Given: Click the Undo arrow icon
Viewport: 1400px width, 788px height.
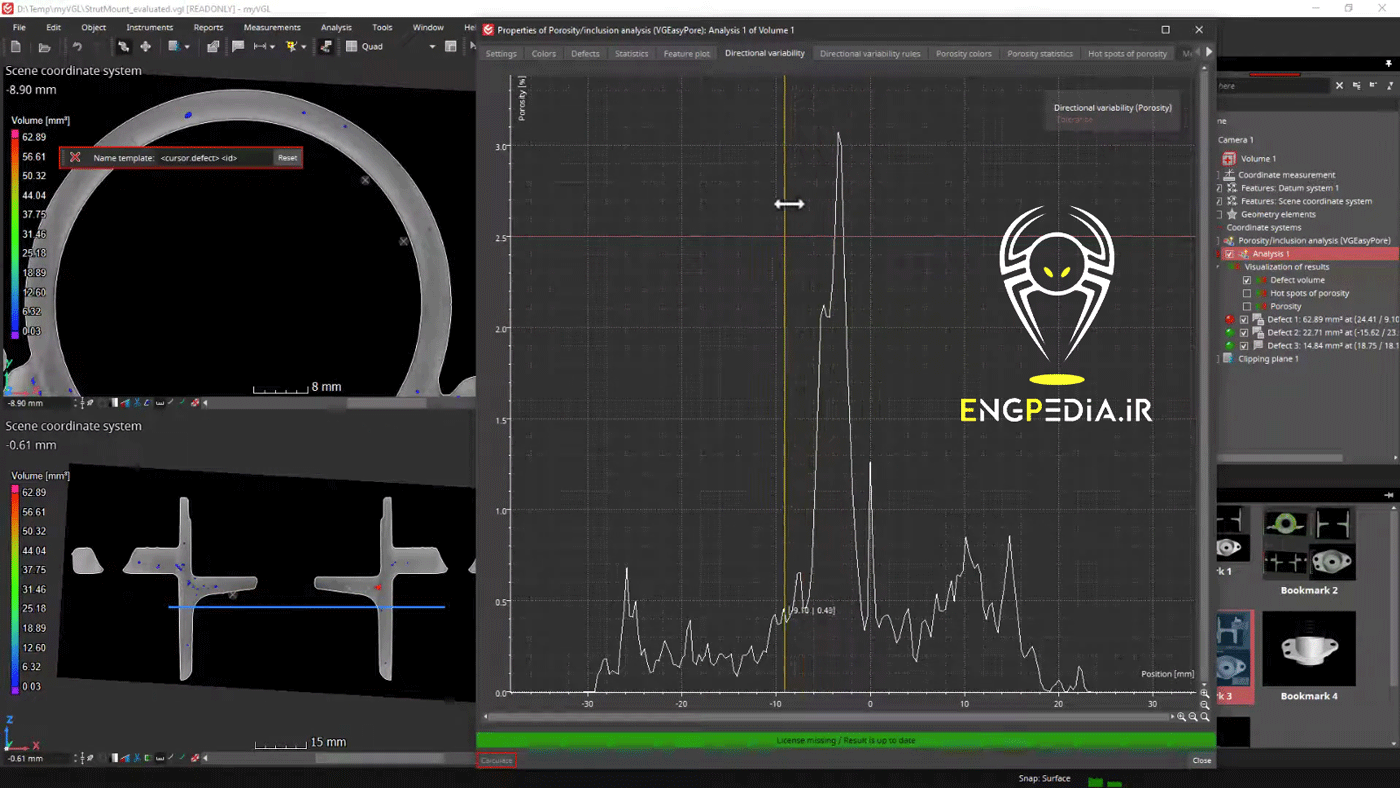Looking at the screenshot, I should tap(77, 46).
